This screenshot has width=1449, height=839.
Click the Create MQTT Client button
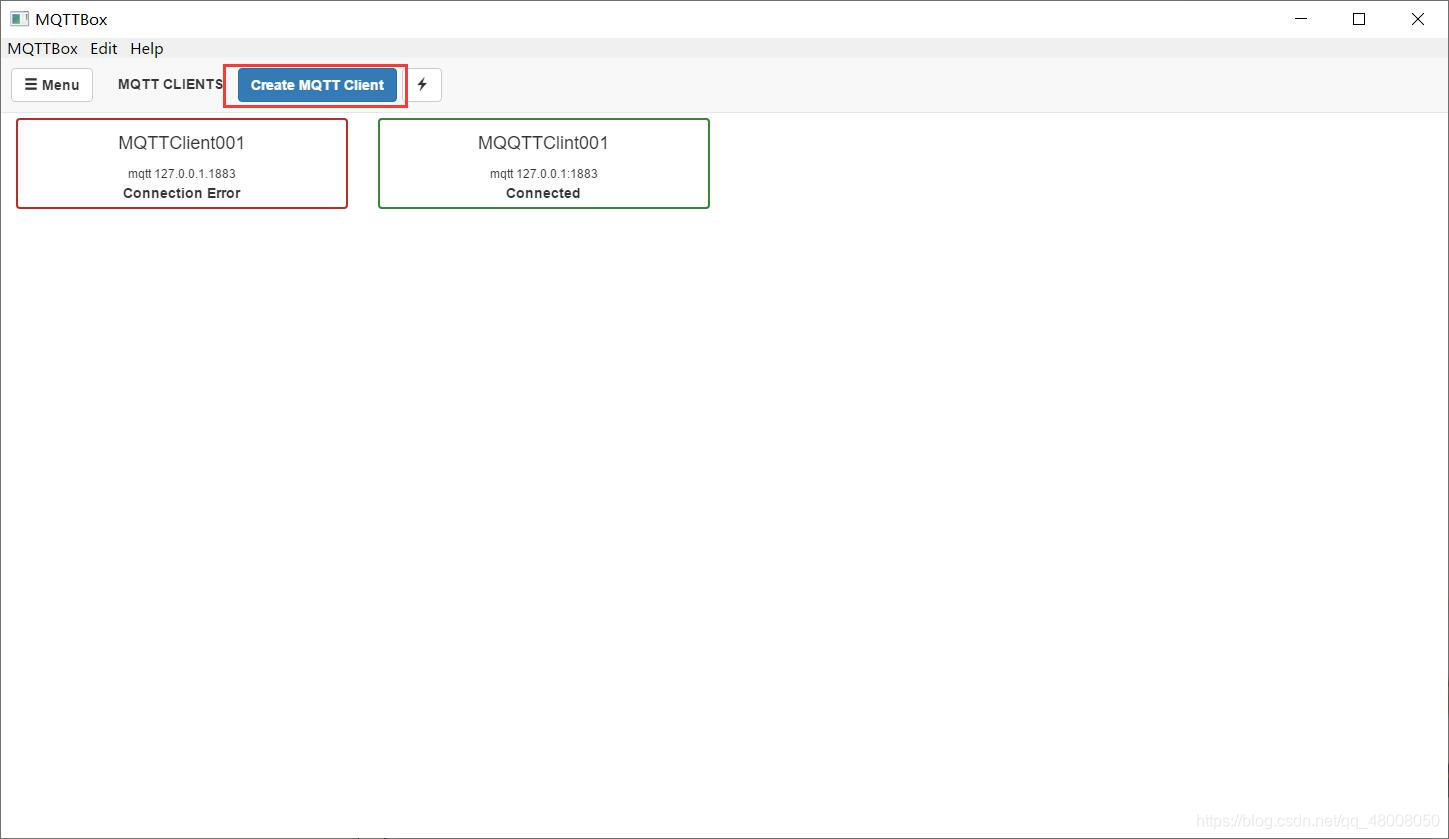pos(317,85)
